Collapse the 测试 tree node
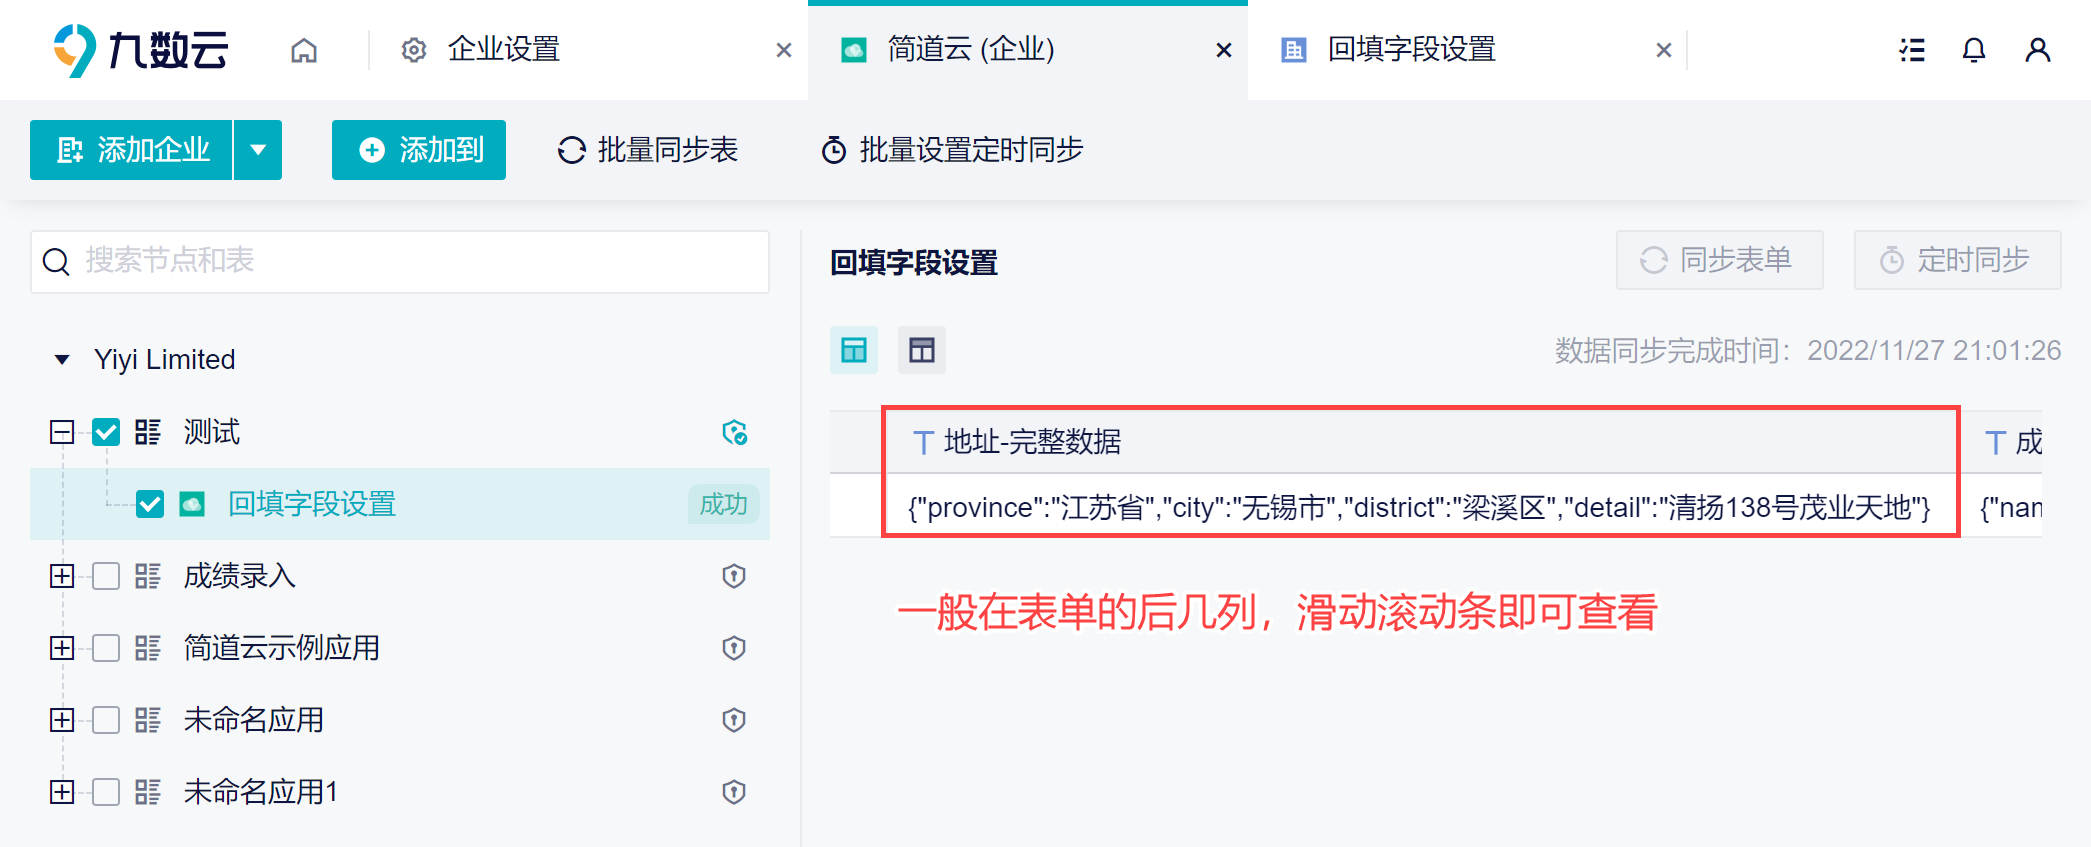 [62, 432]
